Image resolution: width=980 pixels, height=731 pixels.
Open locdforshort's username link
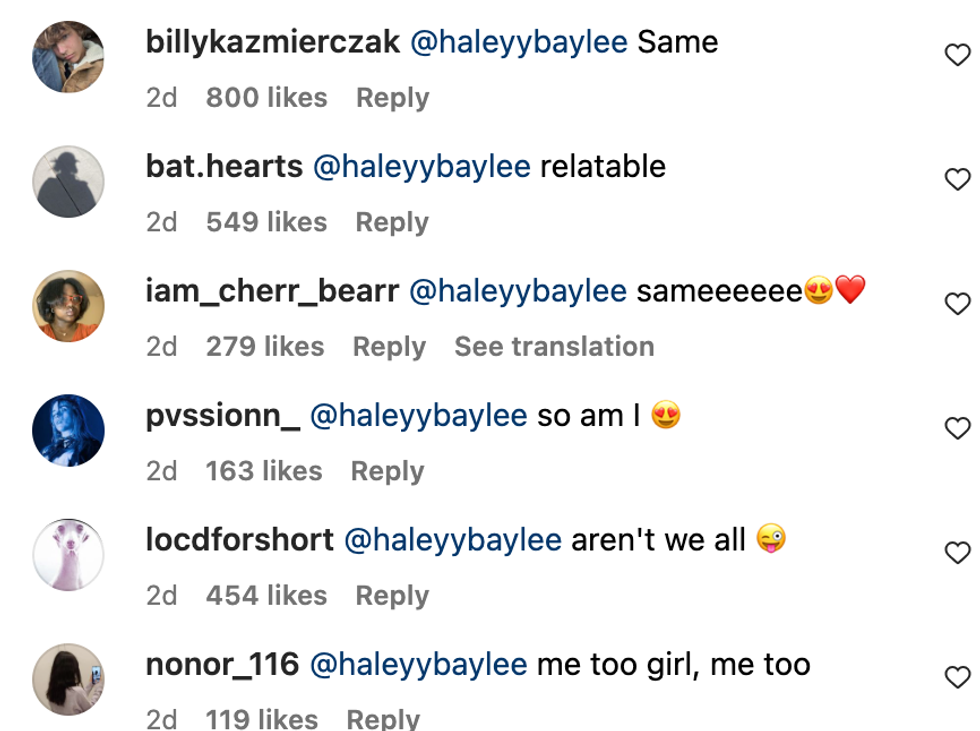pos(240,540)
